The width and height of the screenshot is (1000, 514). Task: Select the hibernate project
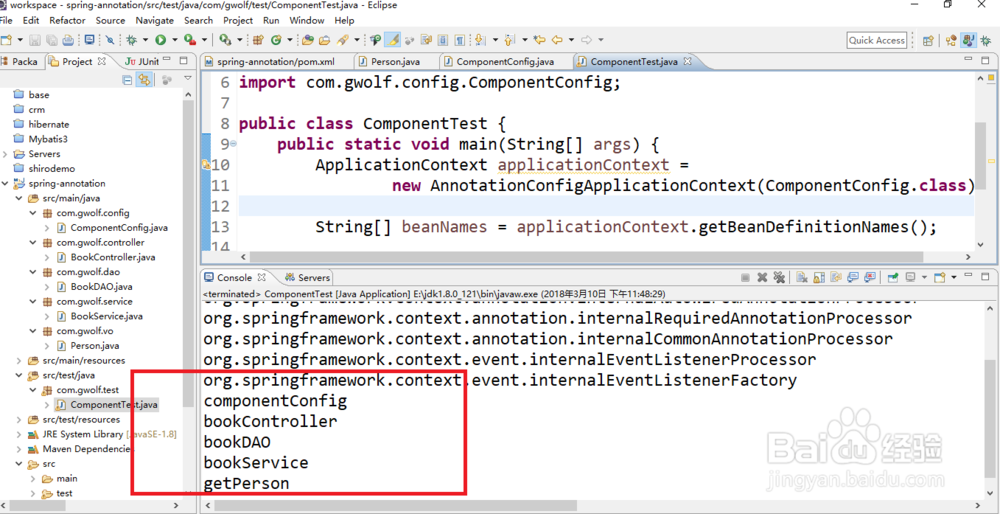tap(48, 124)
